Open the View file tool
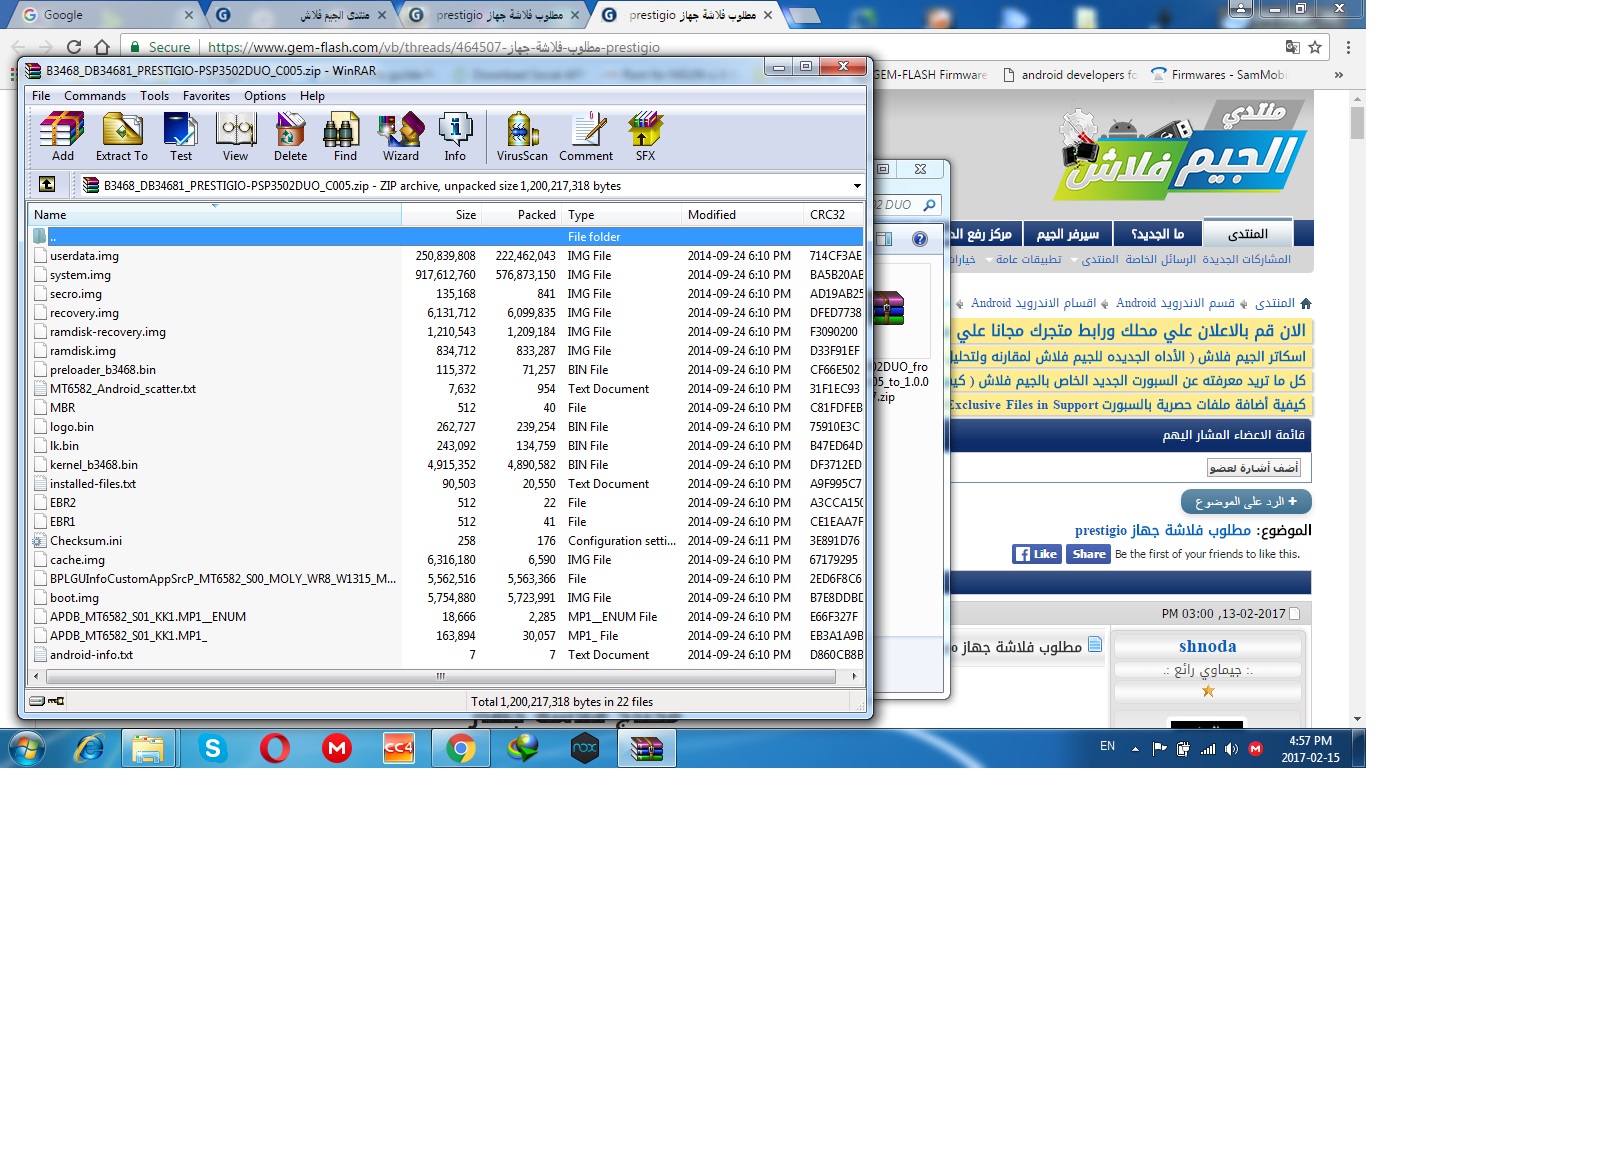This screenshot has height=1149, width=1617. tap(236, 137)
